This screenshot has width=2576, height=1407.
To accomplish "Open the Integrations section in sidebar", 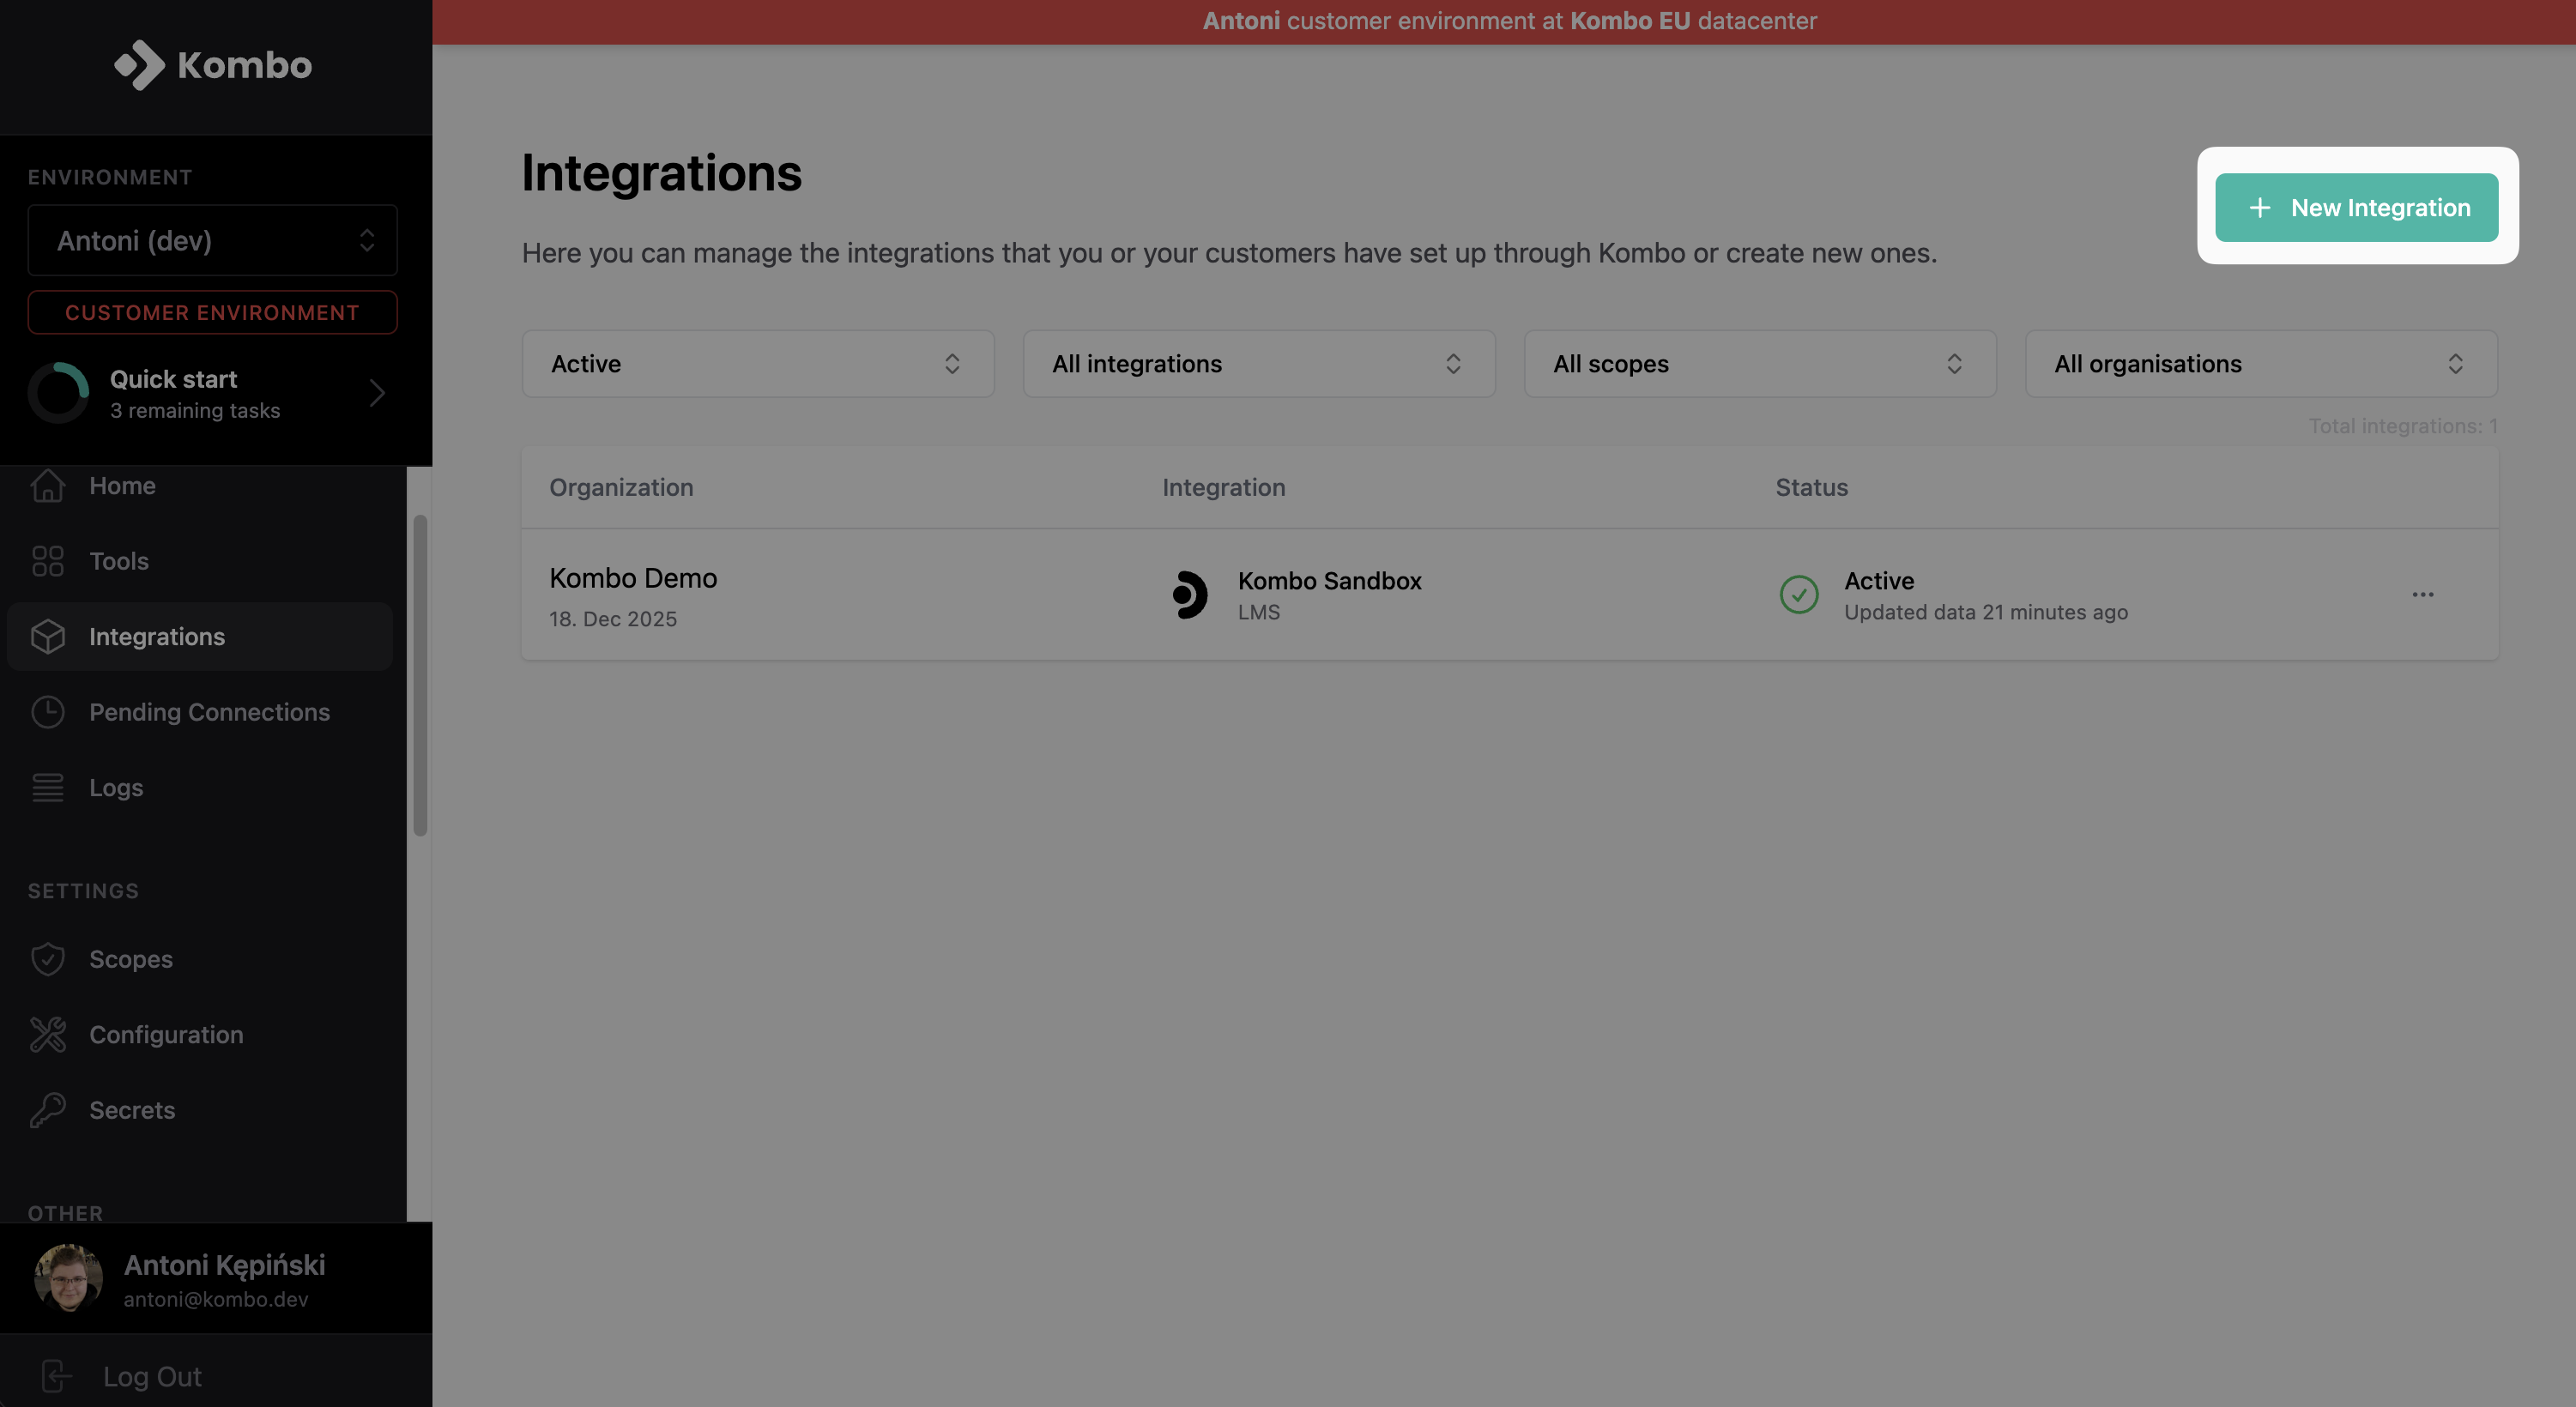I will 155,636.
